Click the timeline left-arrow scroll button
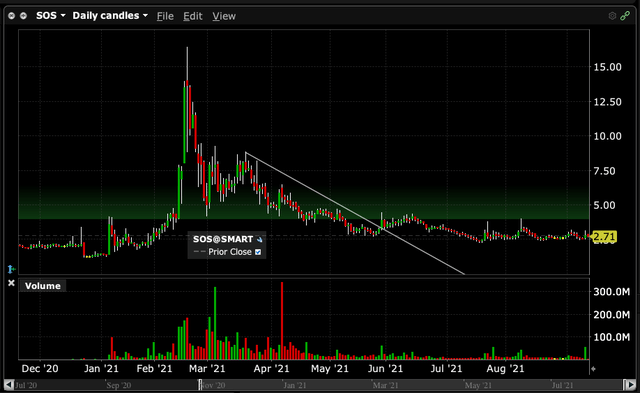This screenshot has width=640, height=393. 9,385
